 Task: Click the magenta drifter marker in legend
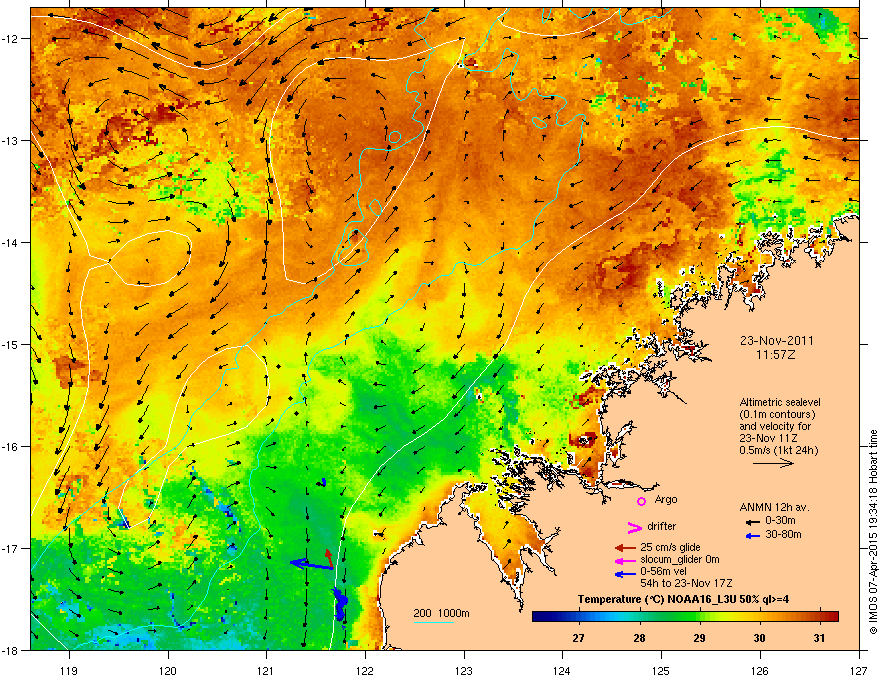tap(635, 527)
